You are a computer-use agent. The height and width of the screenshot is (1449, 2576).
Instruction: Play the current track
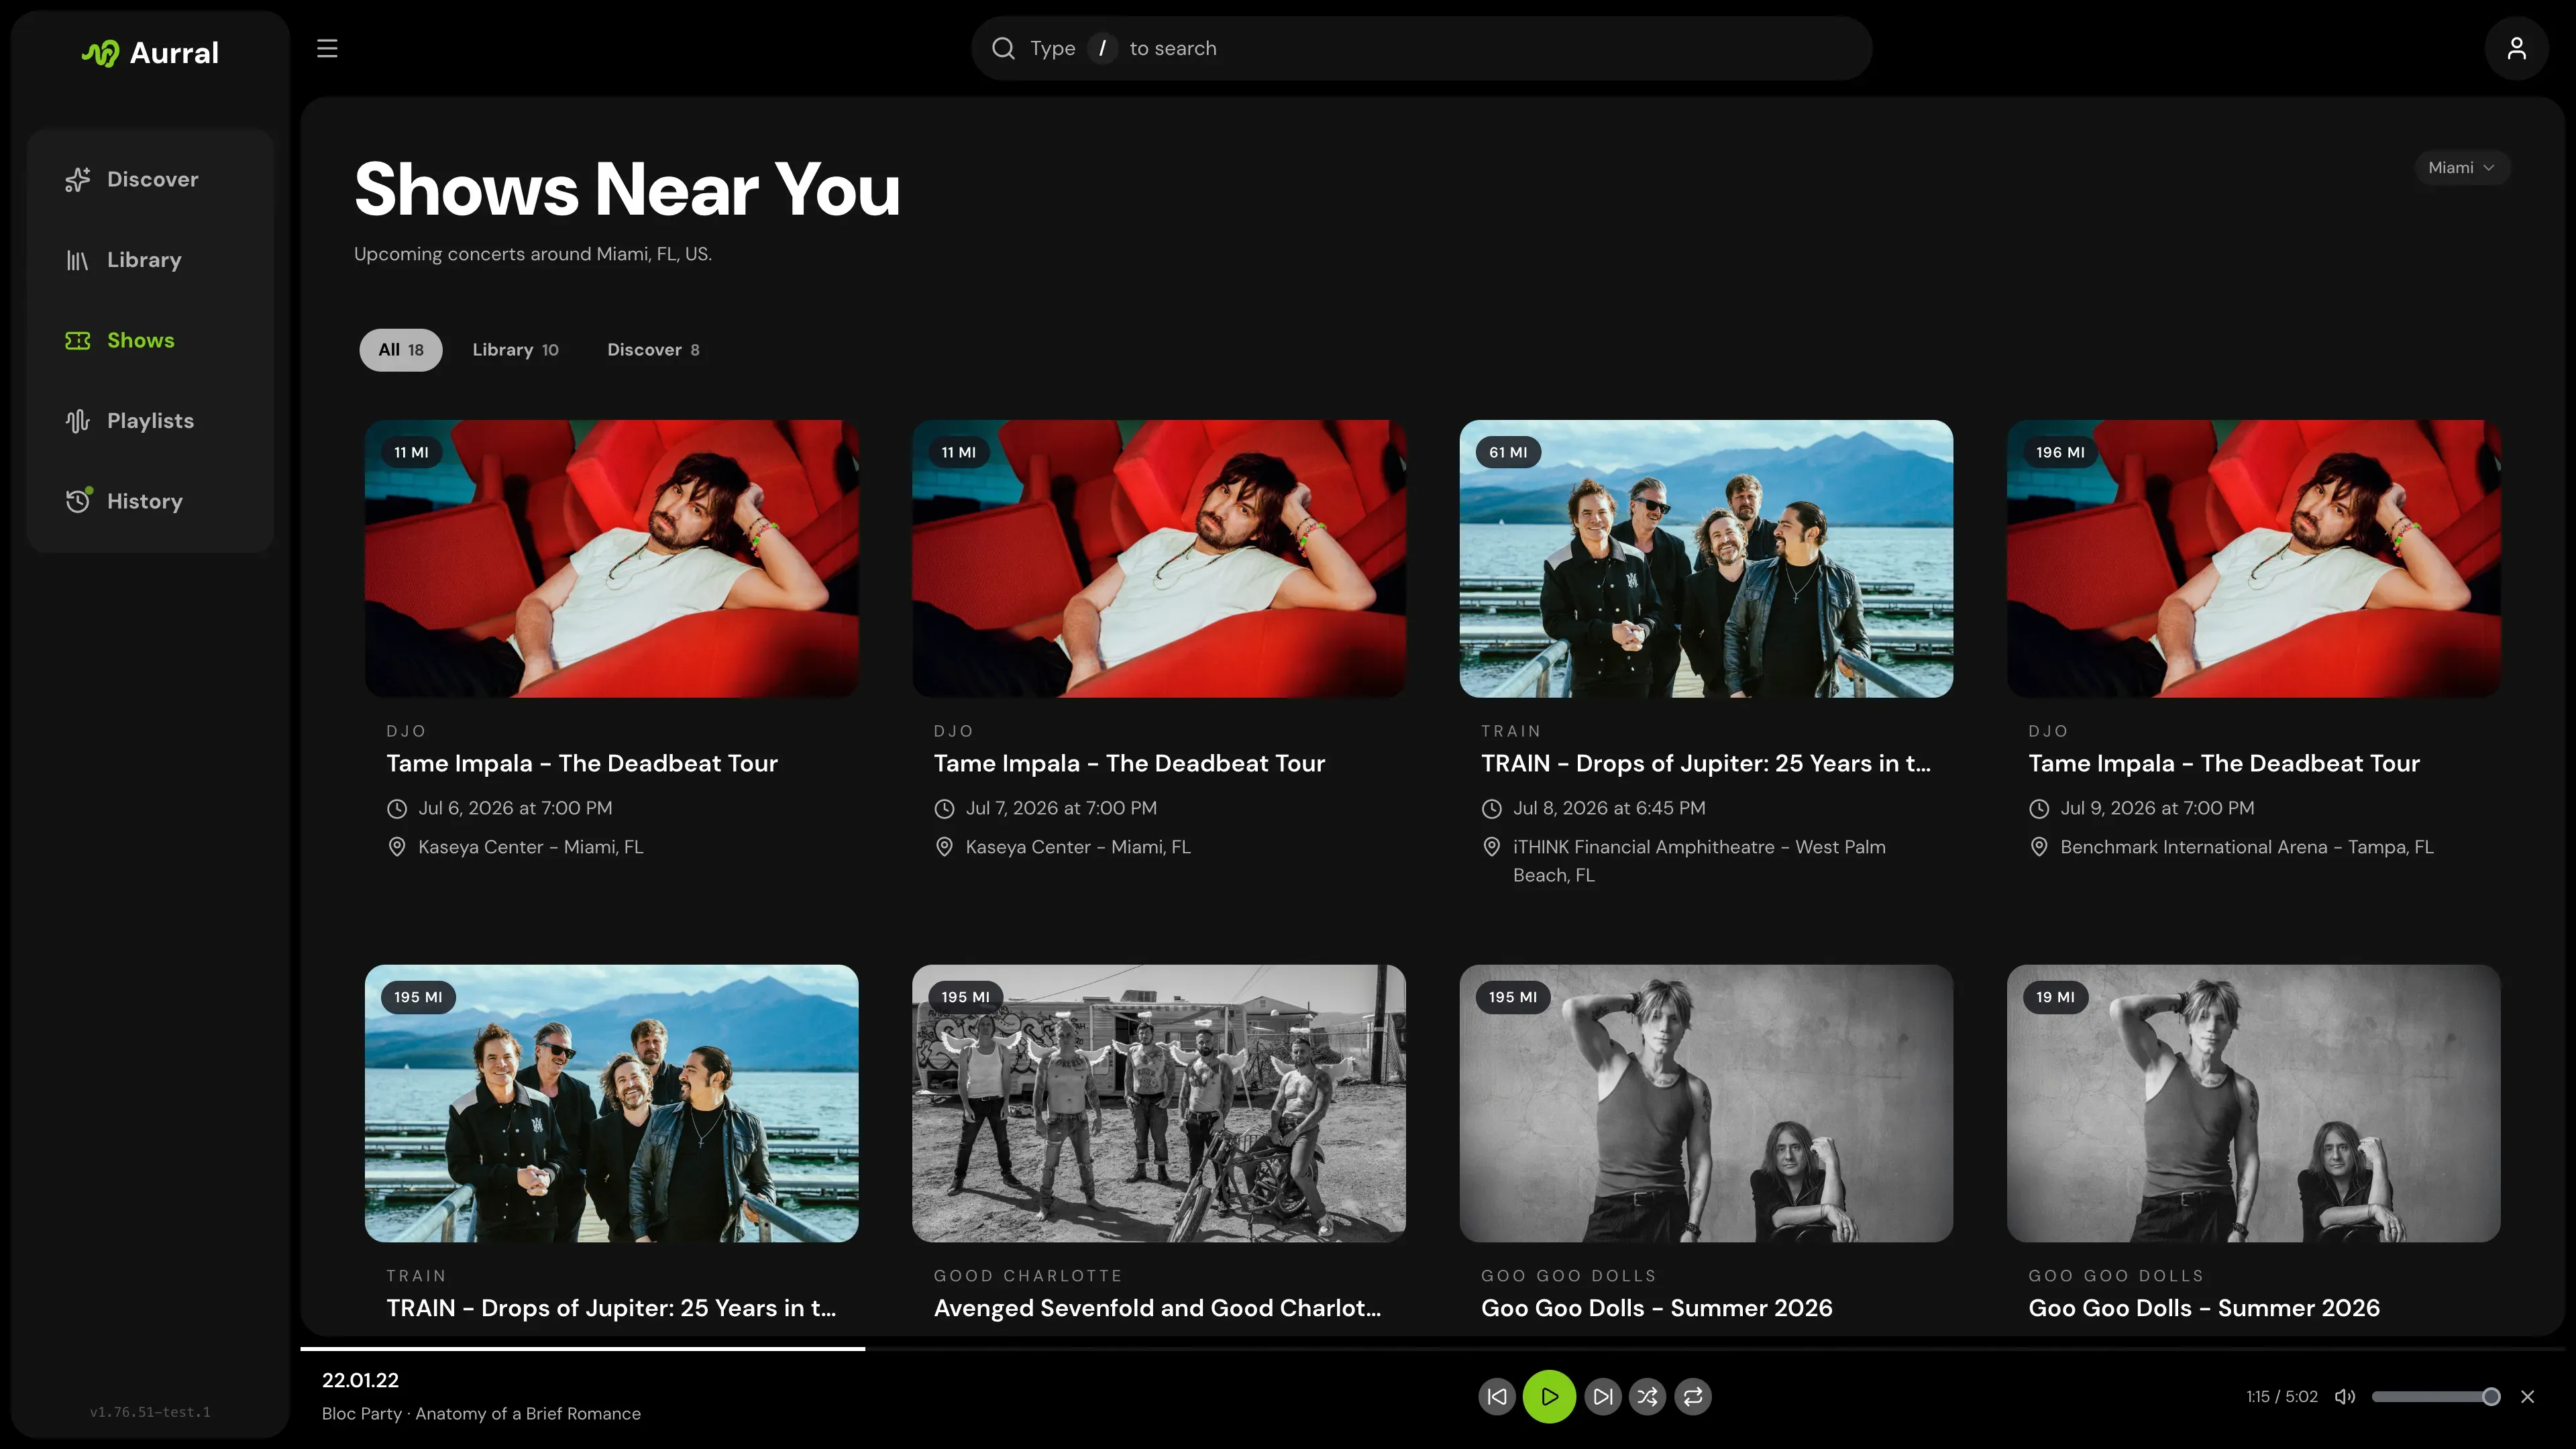click(1549, 1396)
